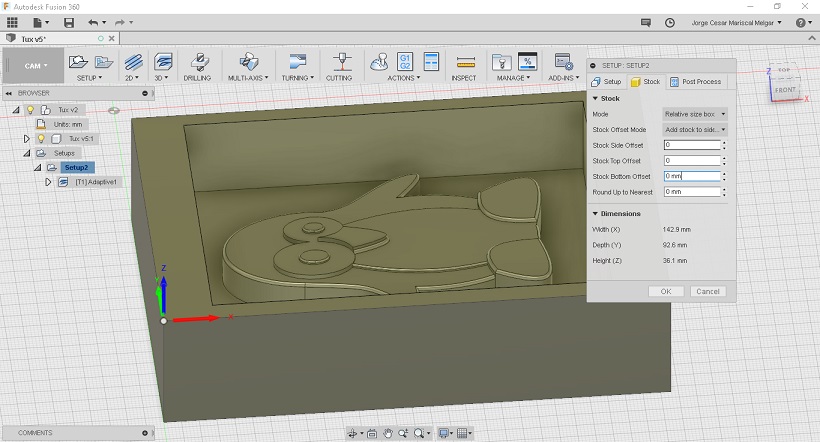This screenshot has width=820, height=442.
Task: Collapse the Setups tree node
Action: tap(27, 153)
